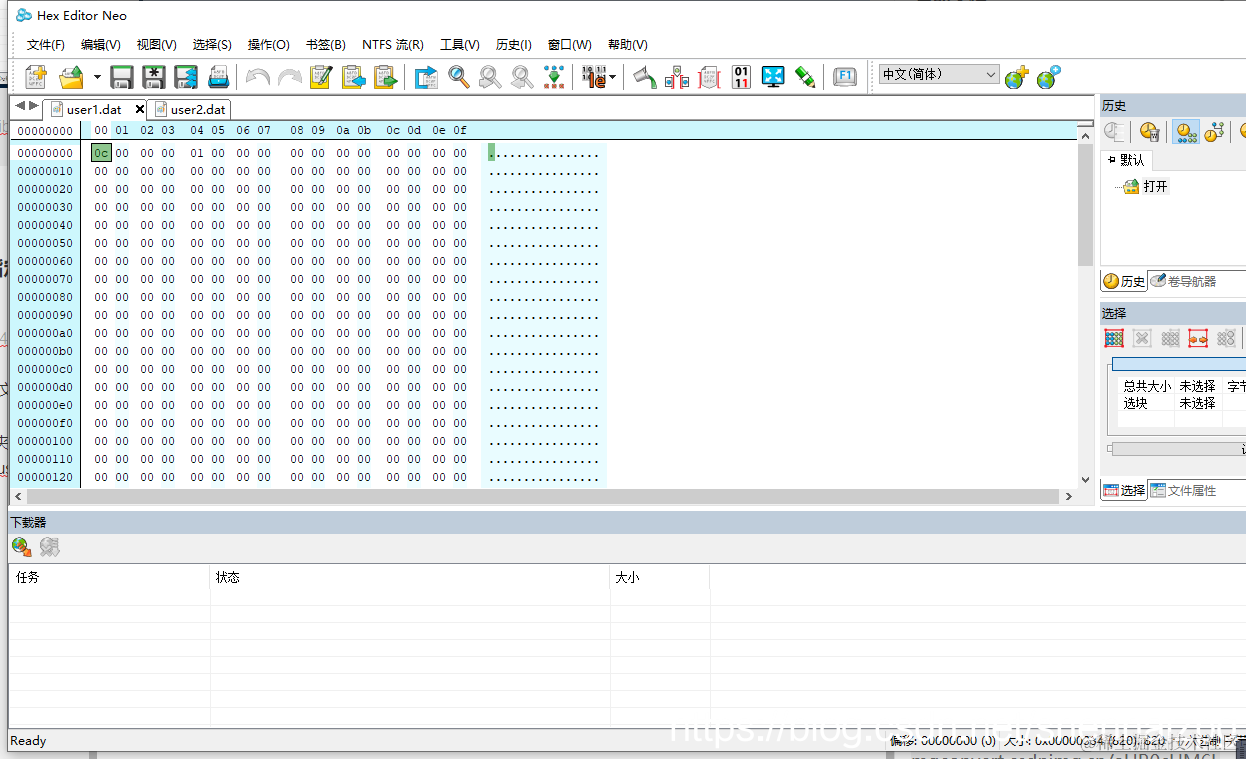Click the select-all grid icon in 选择 panel
1246x759 pixels.
1114,338
